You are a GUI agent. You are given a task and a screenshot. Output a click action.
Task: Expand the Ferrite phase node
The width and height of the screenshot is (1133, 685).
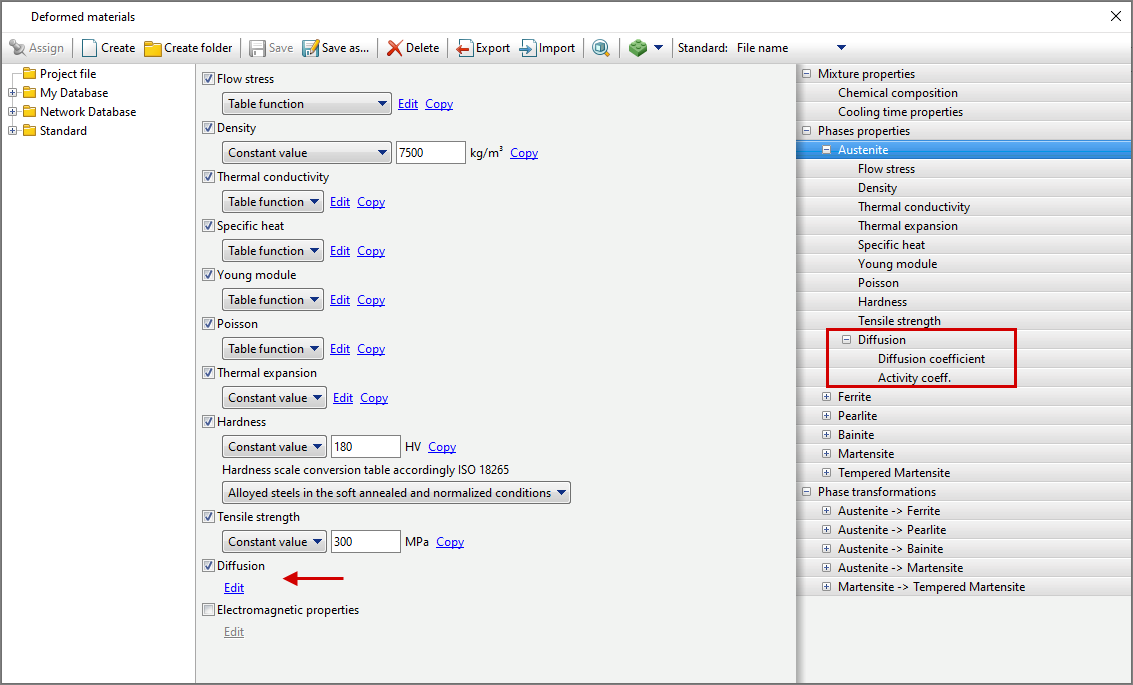826,397
